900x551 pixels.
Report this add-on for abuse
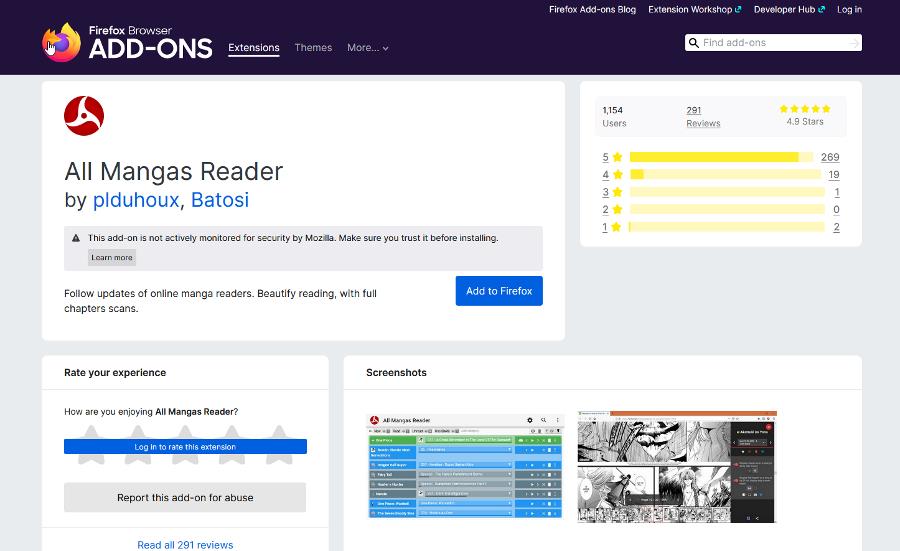point(185,498)
